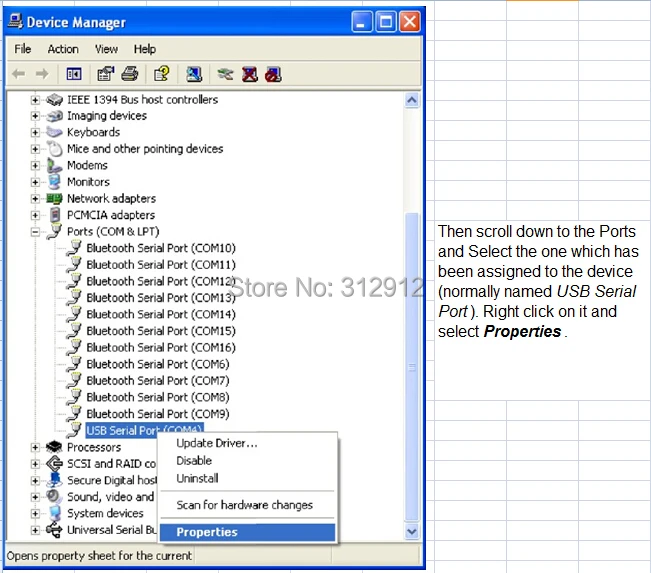Click the Processors chip icon
Screen dimensions: 651x573
coord(54,447)
